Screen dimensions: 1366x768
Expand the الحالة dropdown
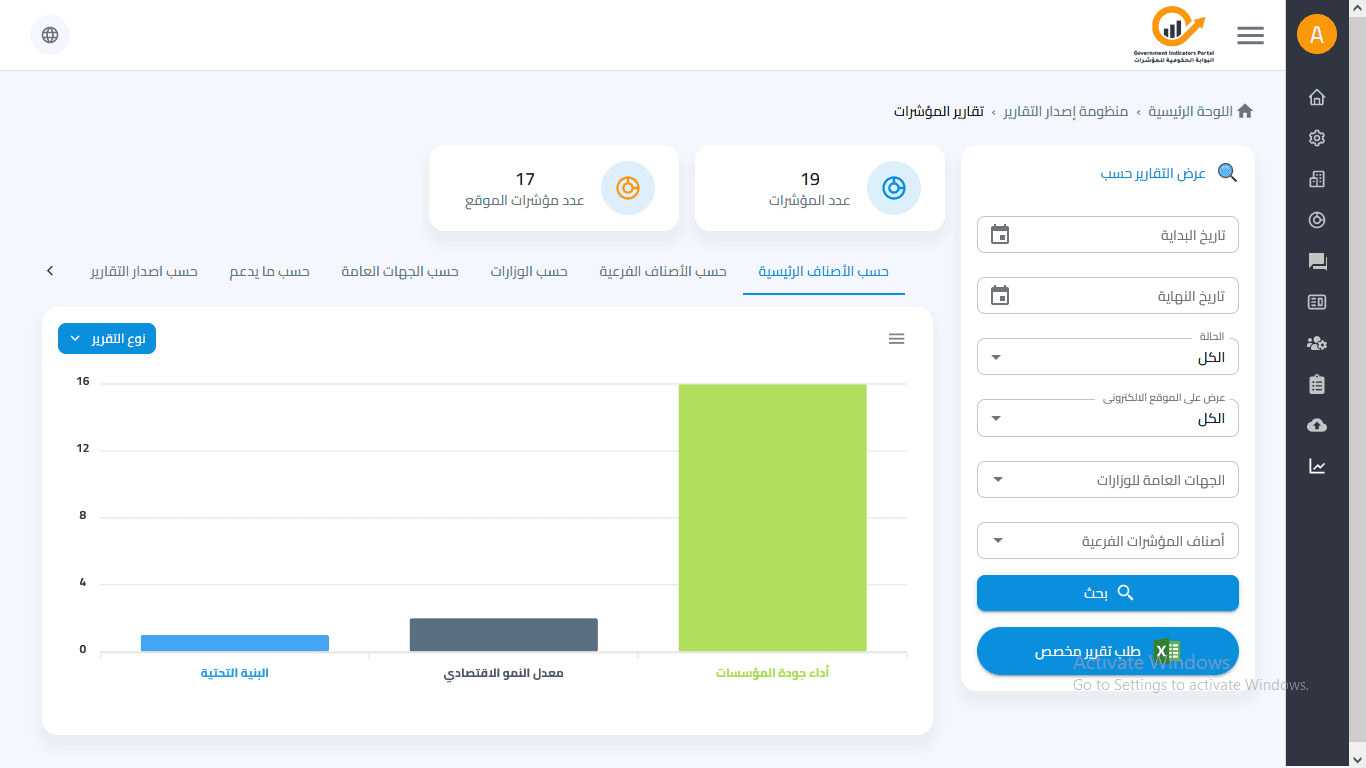coord(1107,358)
